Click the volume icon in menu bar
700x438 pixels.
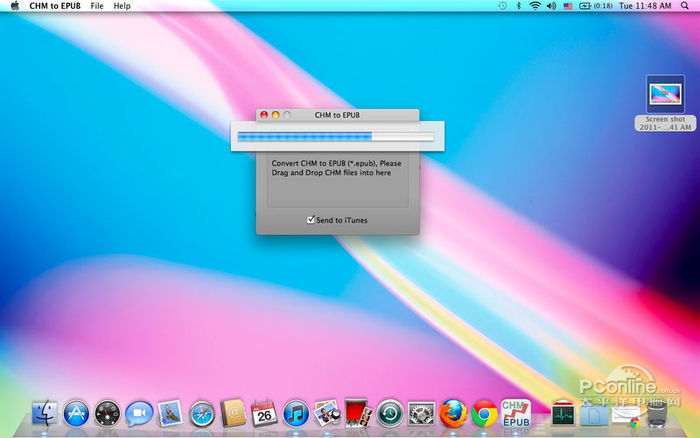click(x=551, y=6)
